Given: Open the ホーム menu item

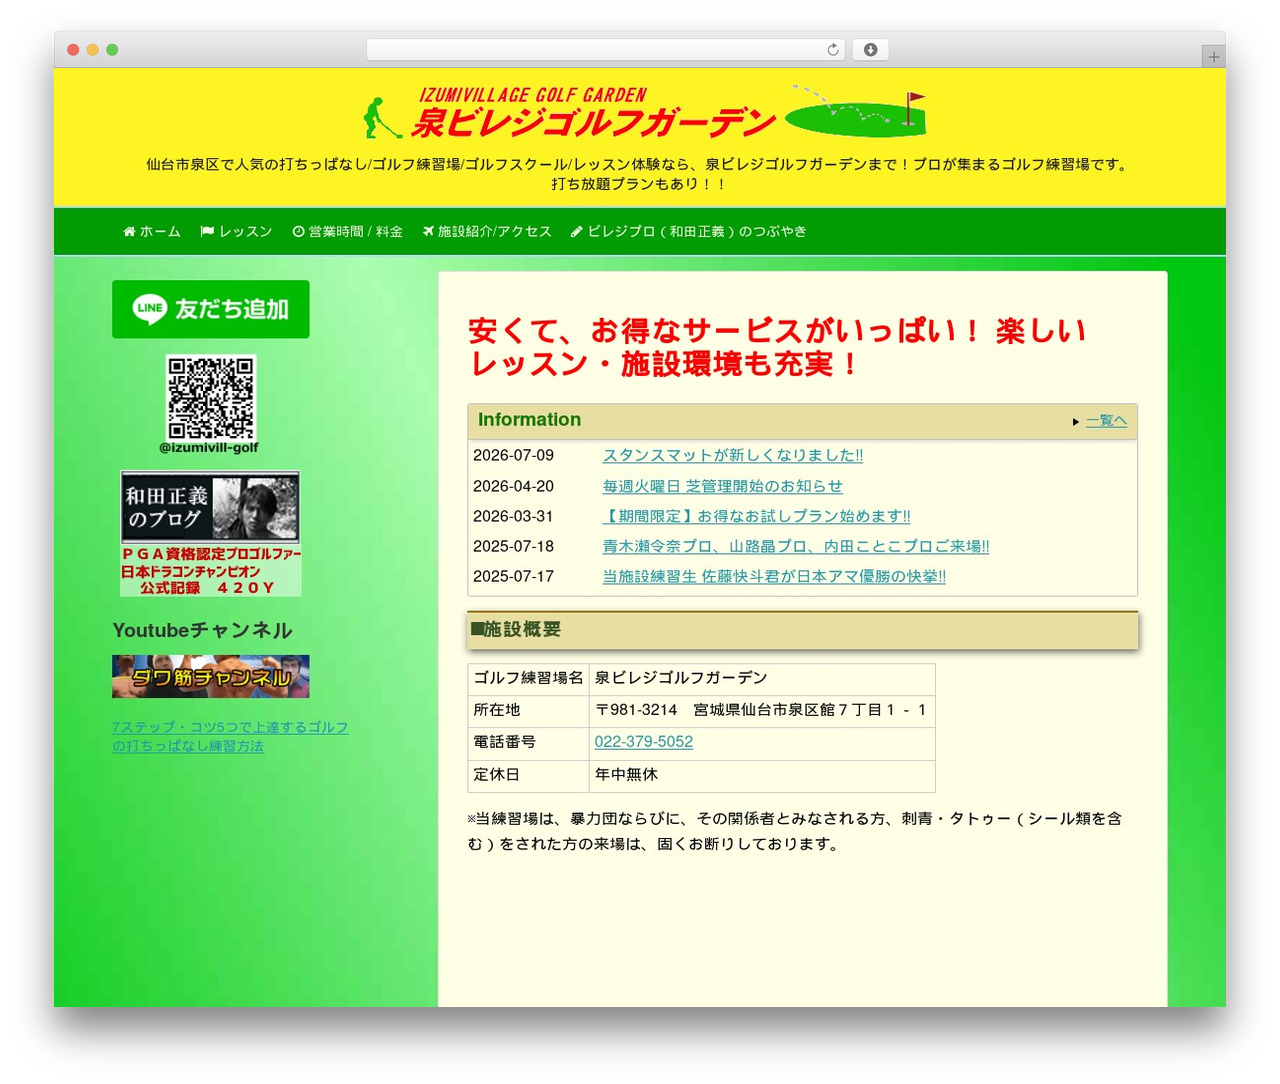Looking at the screenshot, I should tap(152, 231).
